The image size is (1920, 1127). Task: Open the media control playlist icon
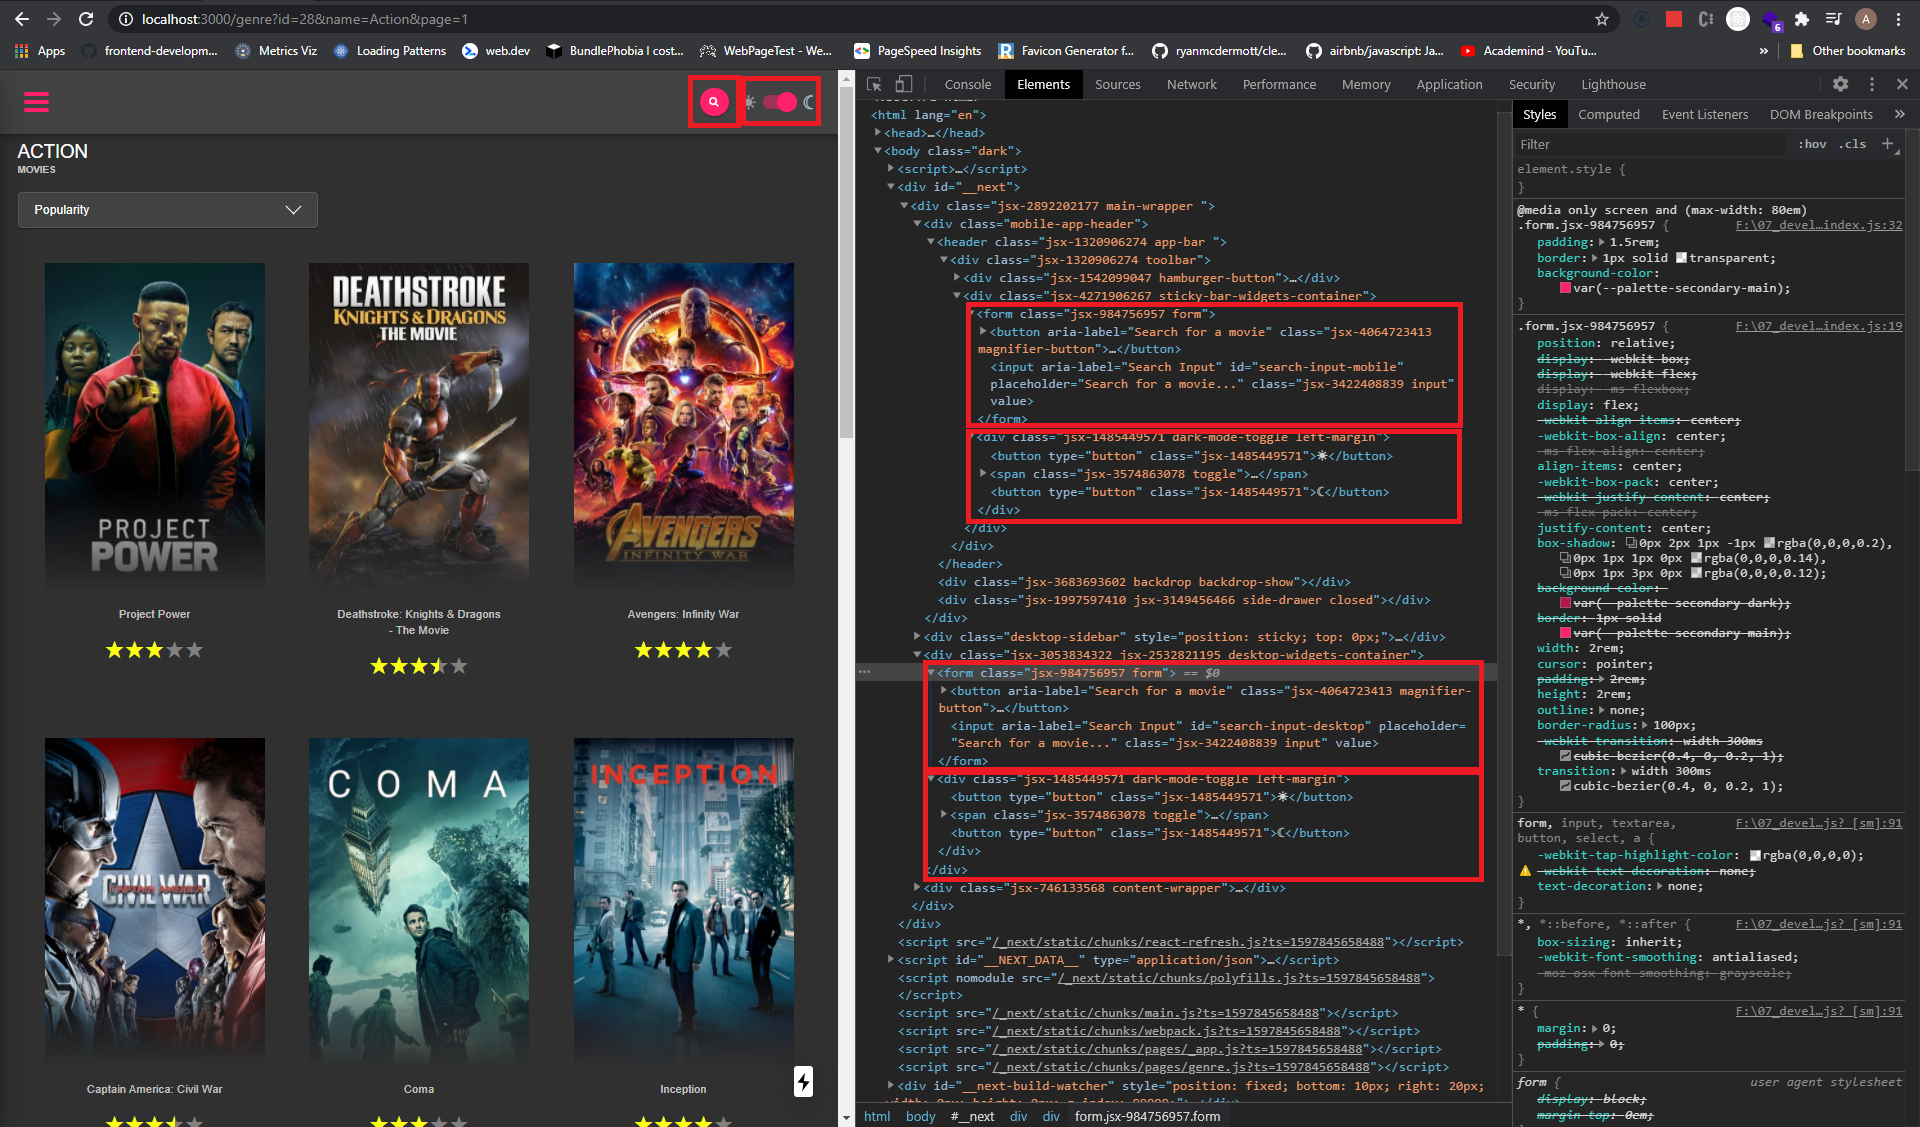[1833, 19]
